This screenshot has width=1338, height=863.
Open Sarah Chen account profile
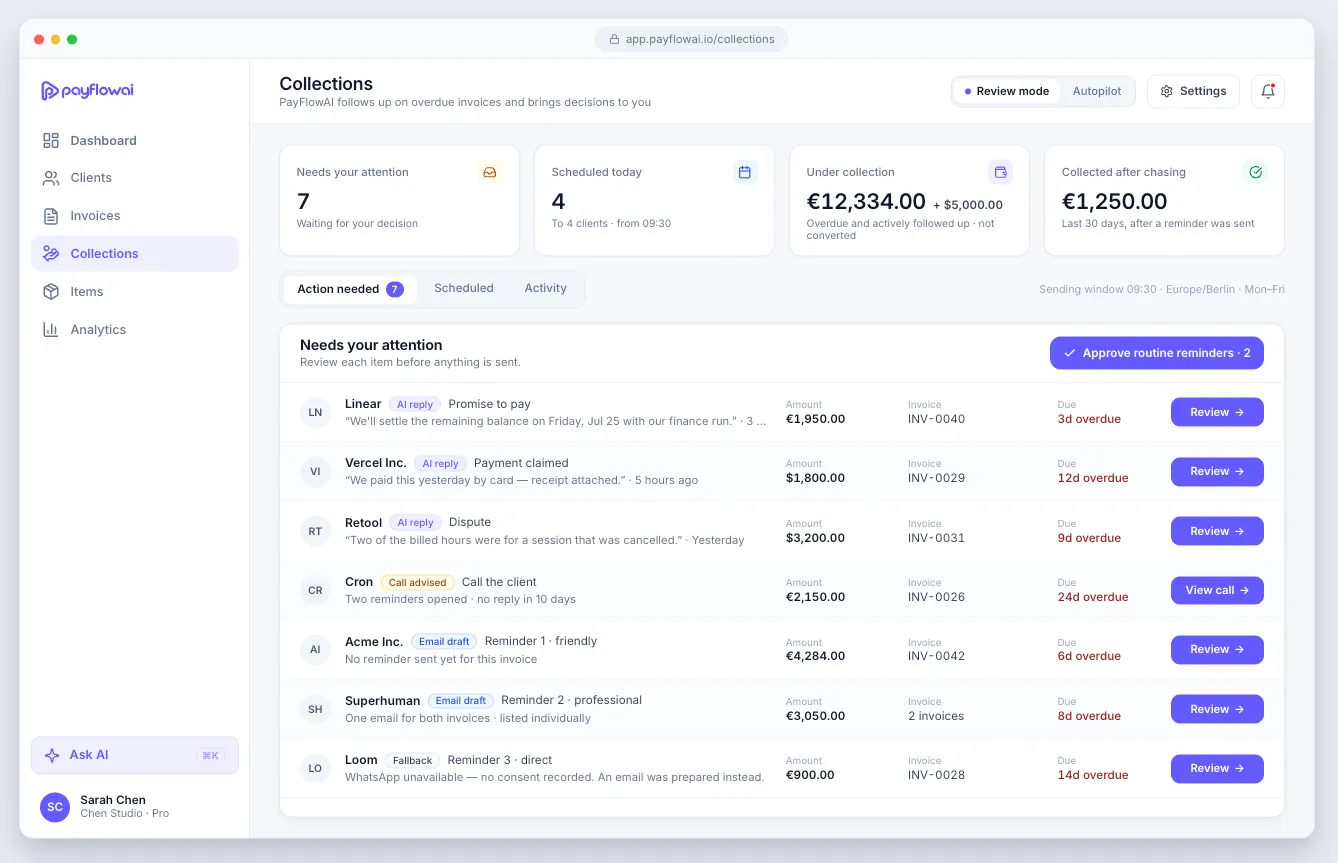[x=135, y=807]
